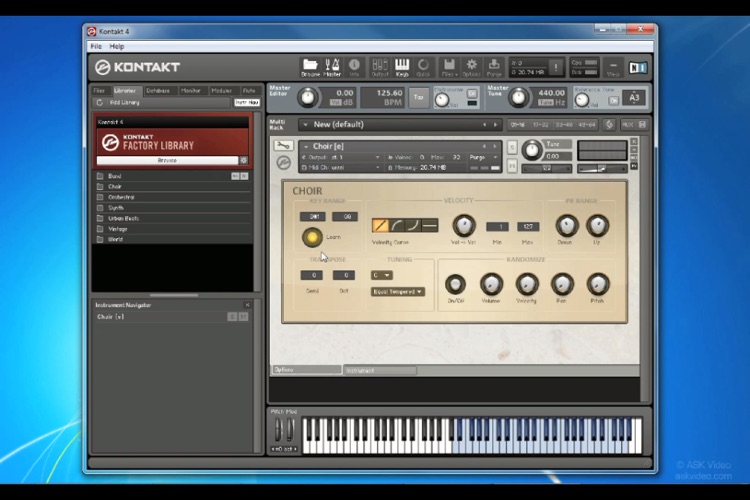The height and width of the screenshot is (500, 750).
Task: Open the wrench edit mode for Choir
Action: [283, 145]
